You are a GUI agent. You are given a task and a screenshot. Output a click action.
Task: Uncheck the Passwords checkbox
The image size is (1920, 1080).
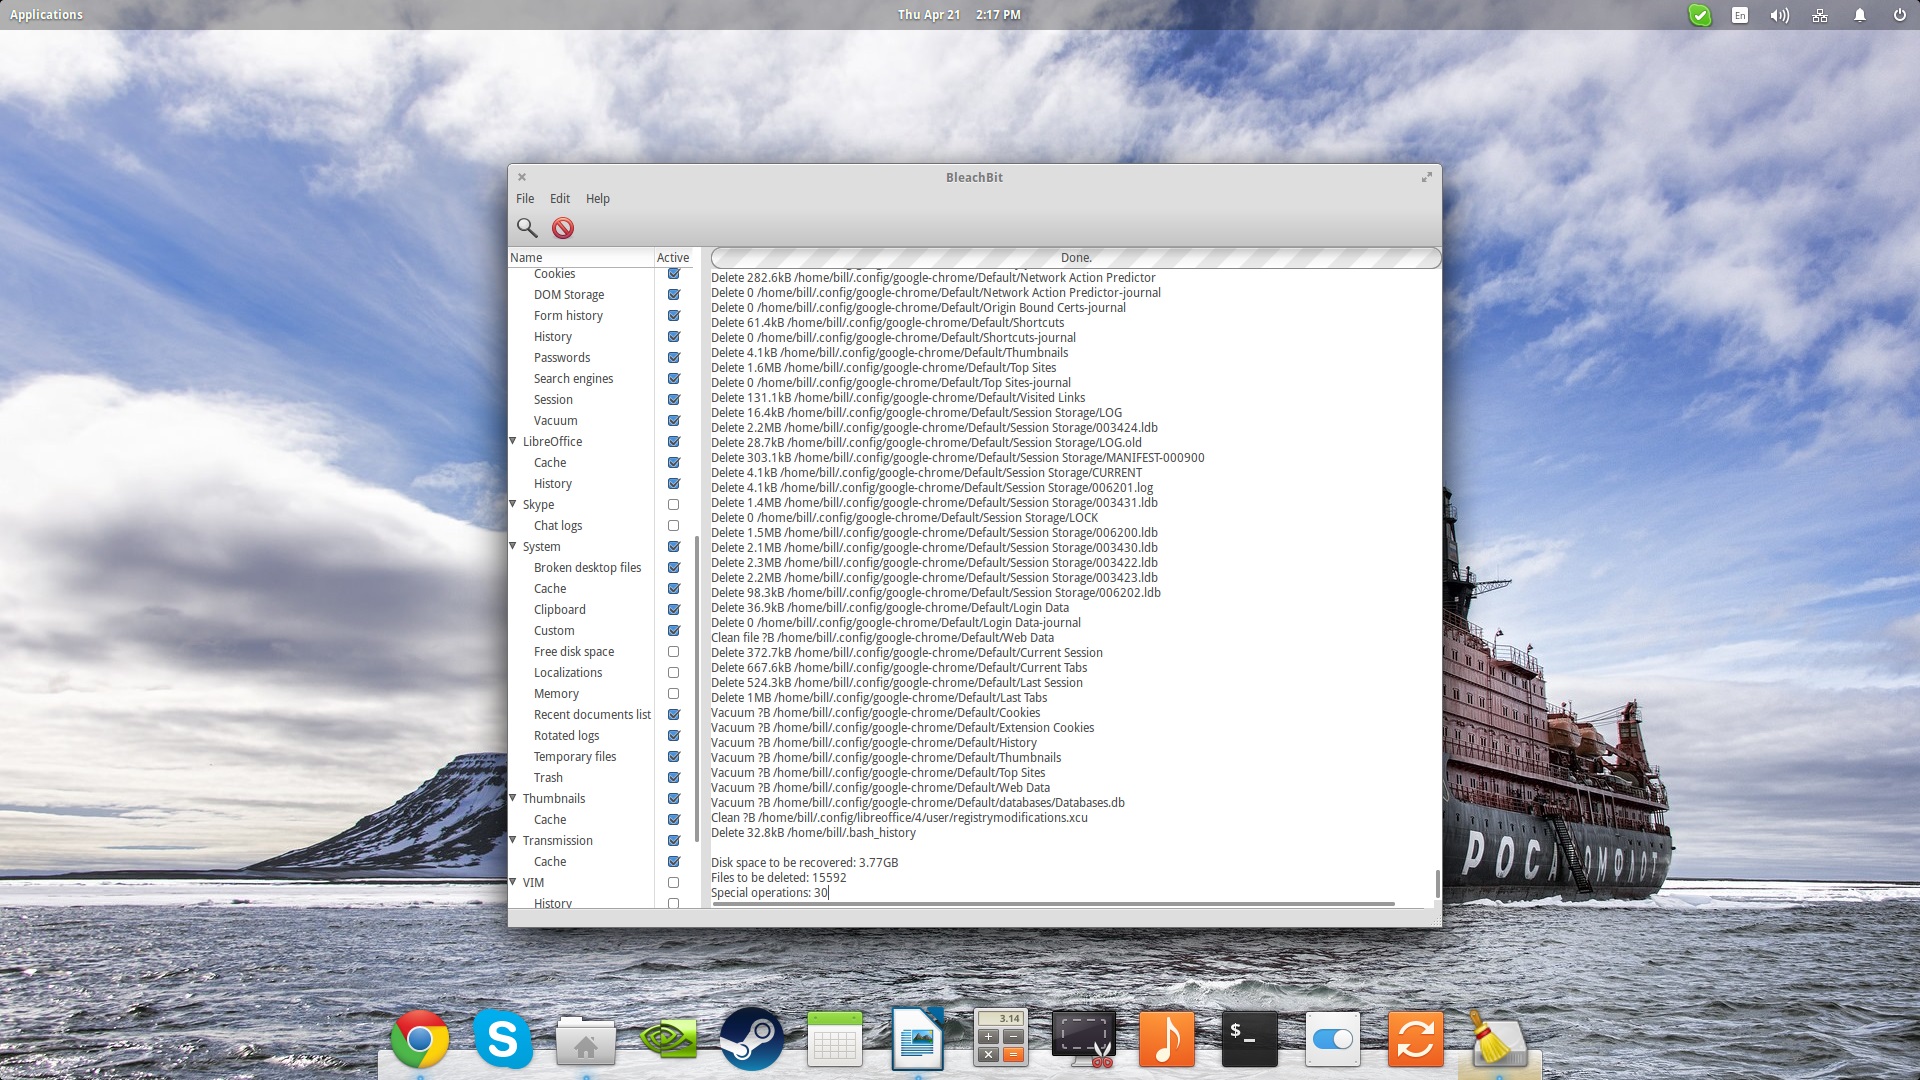(674, 358)
